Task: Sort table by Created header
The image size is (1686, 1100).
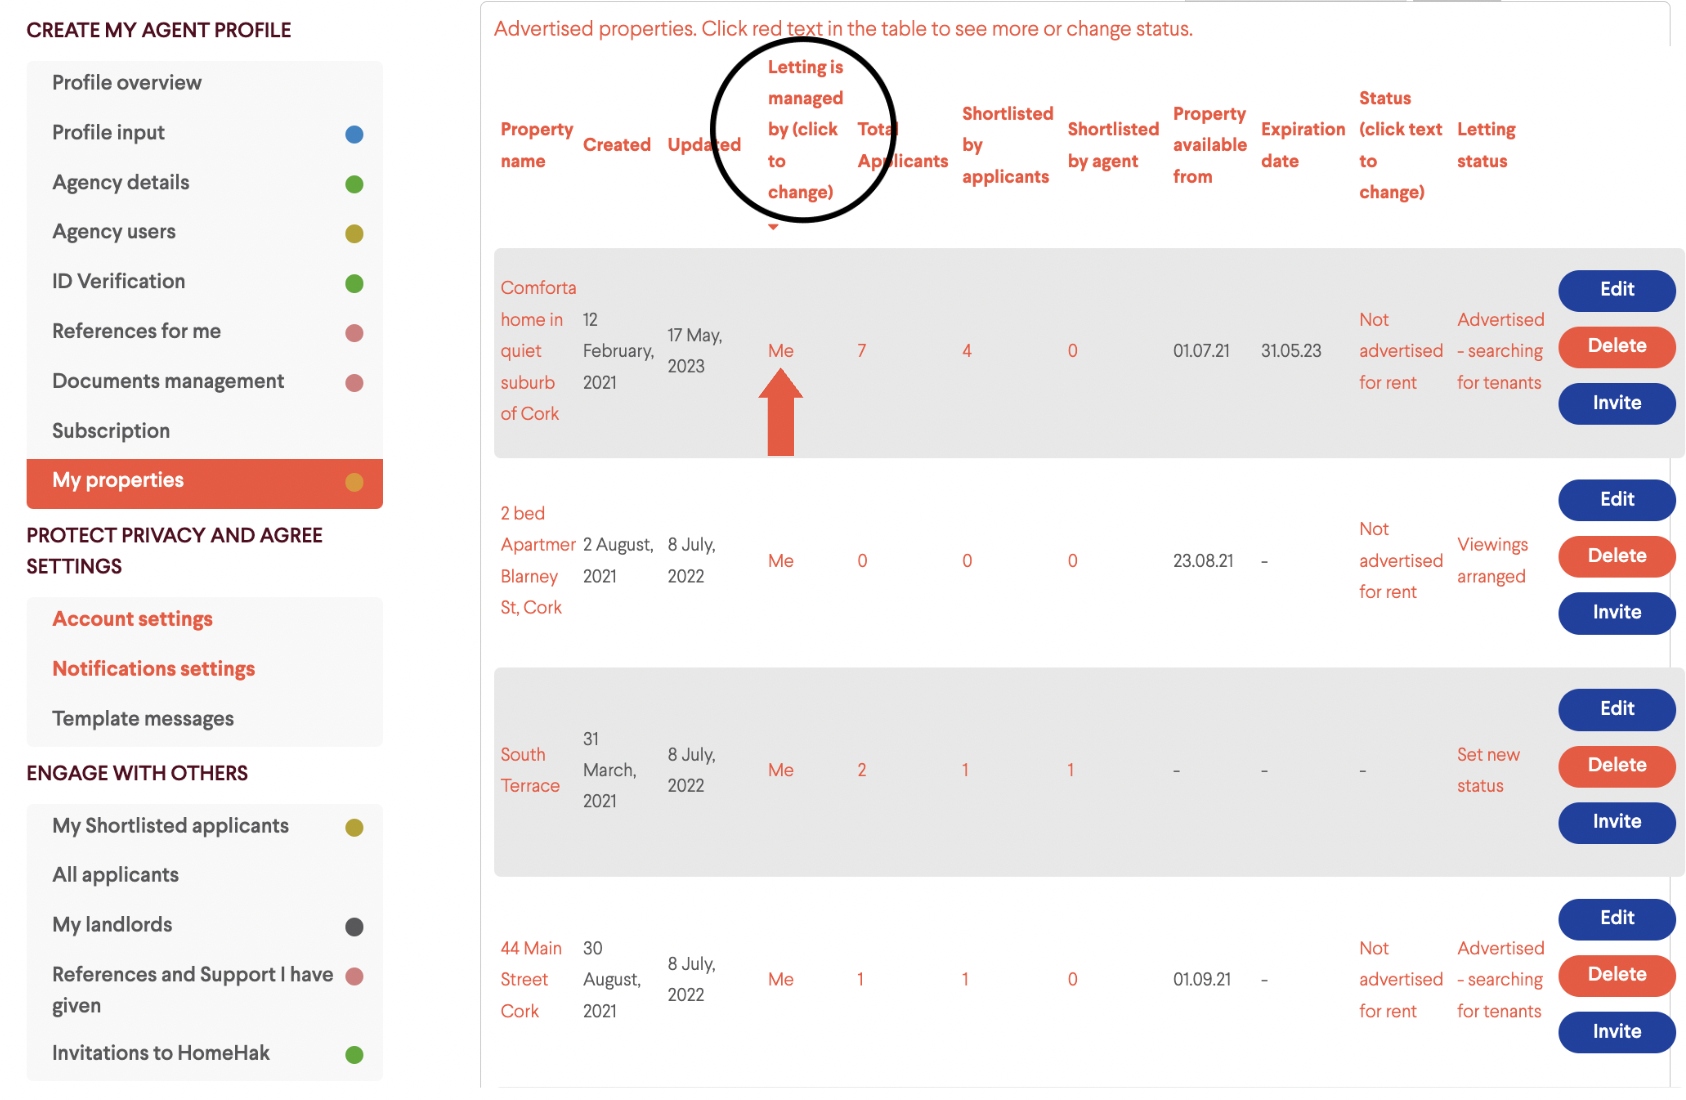Action: (617, 145)
